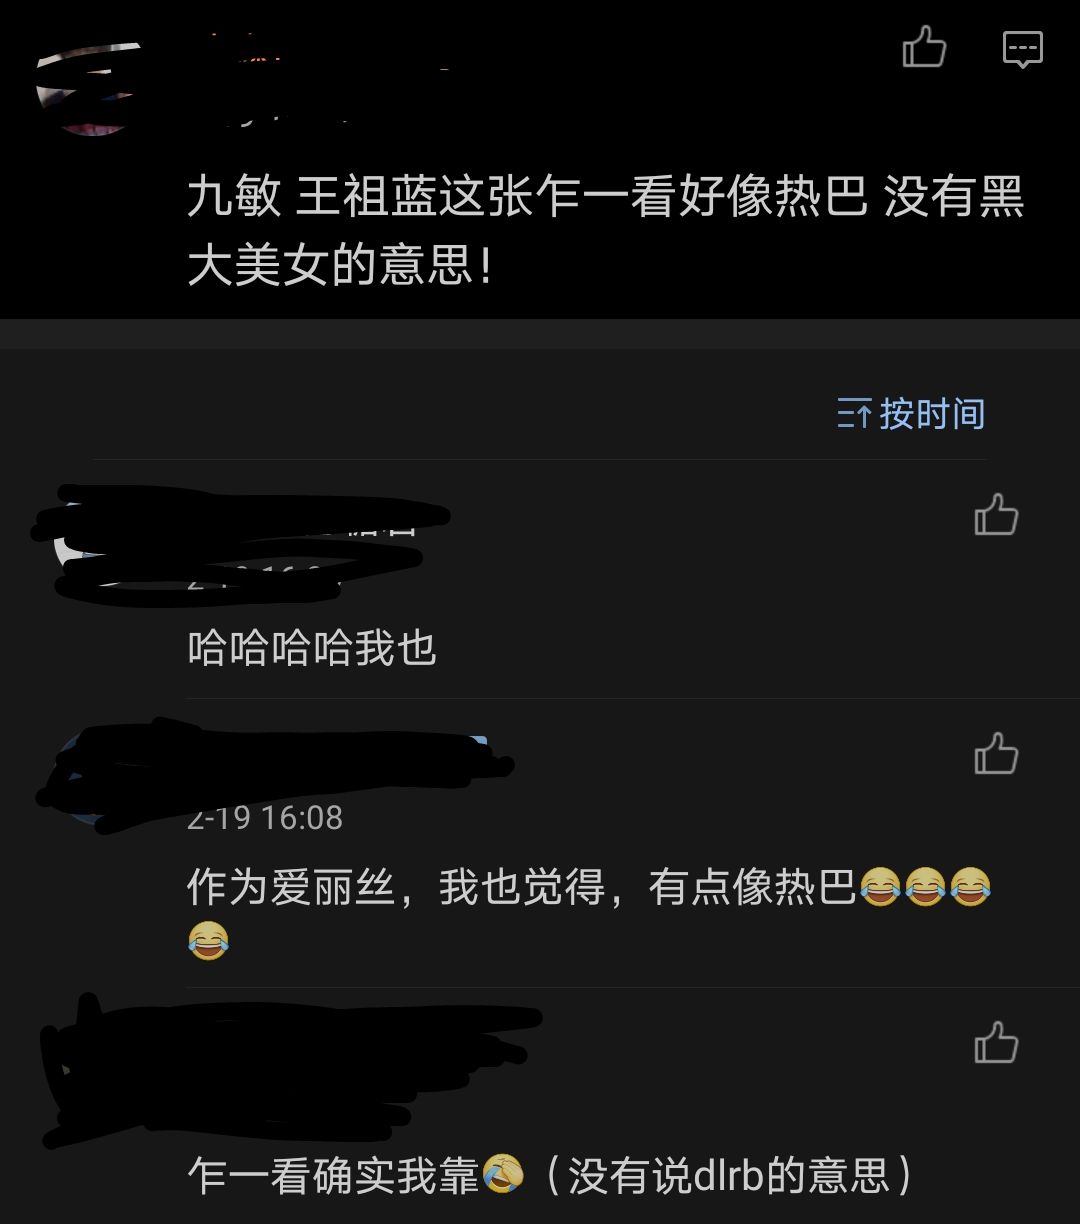Toggle comment sorting with 按时间
Screen dimensions: 1080x1224
click(911, 414)
